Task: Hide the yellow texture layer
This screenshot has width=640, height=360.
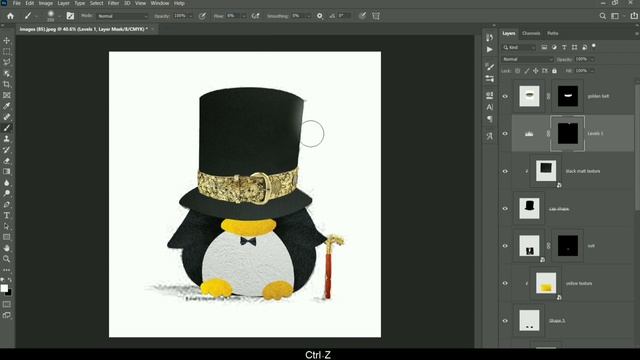Action: pyautogui.click(x=505, y=283)
